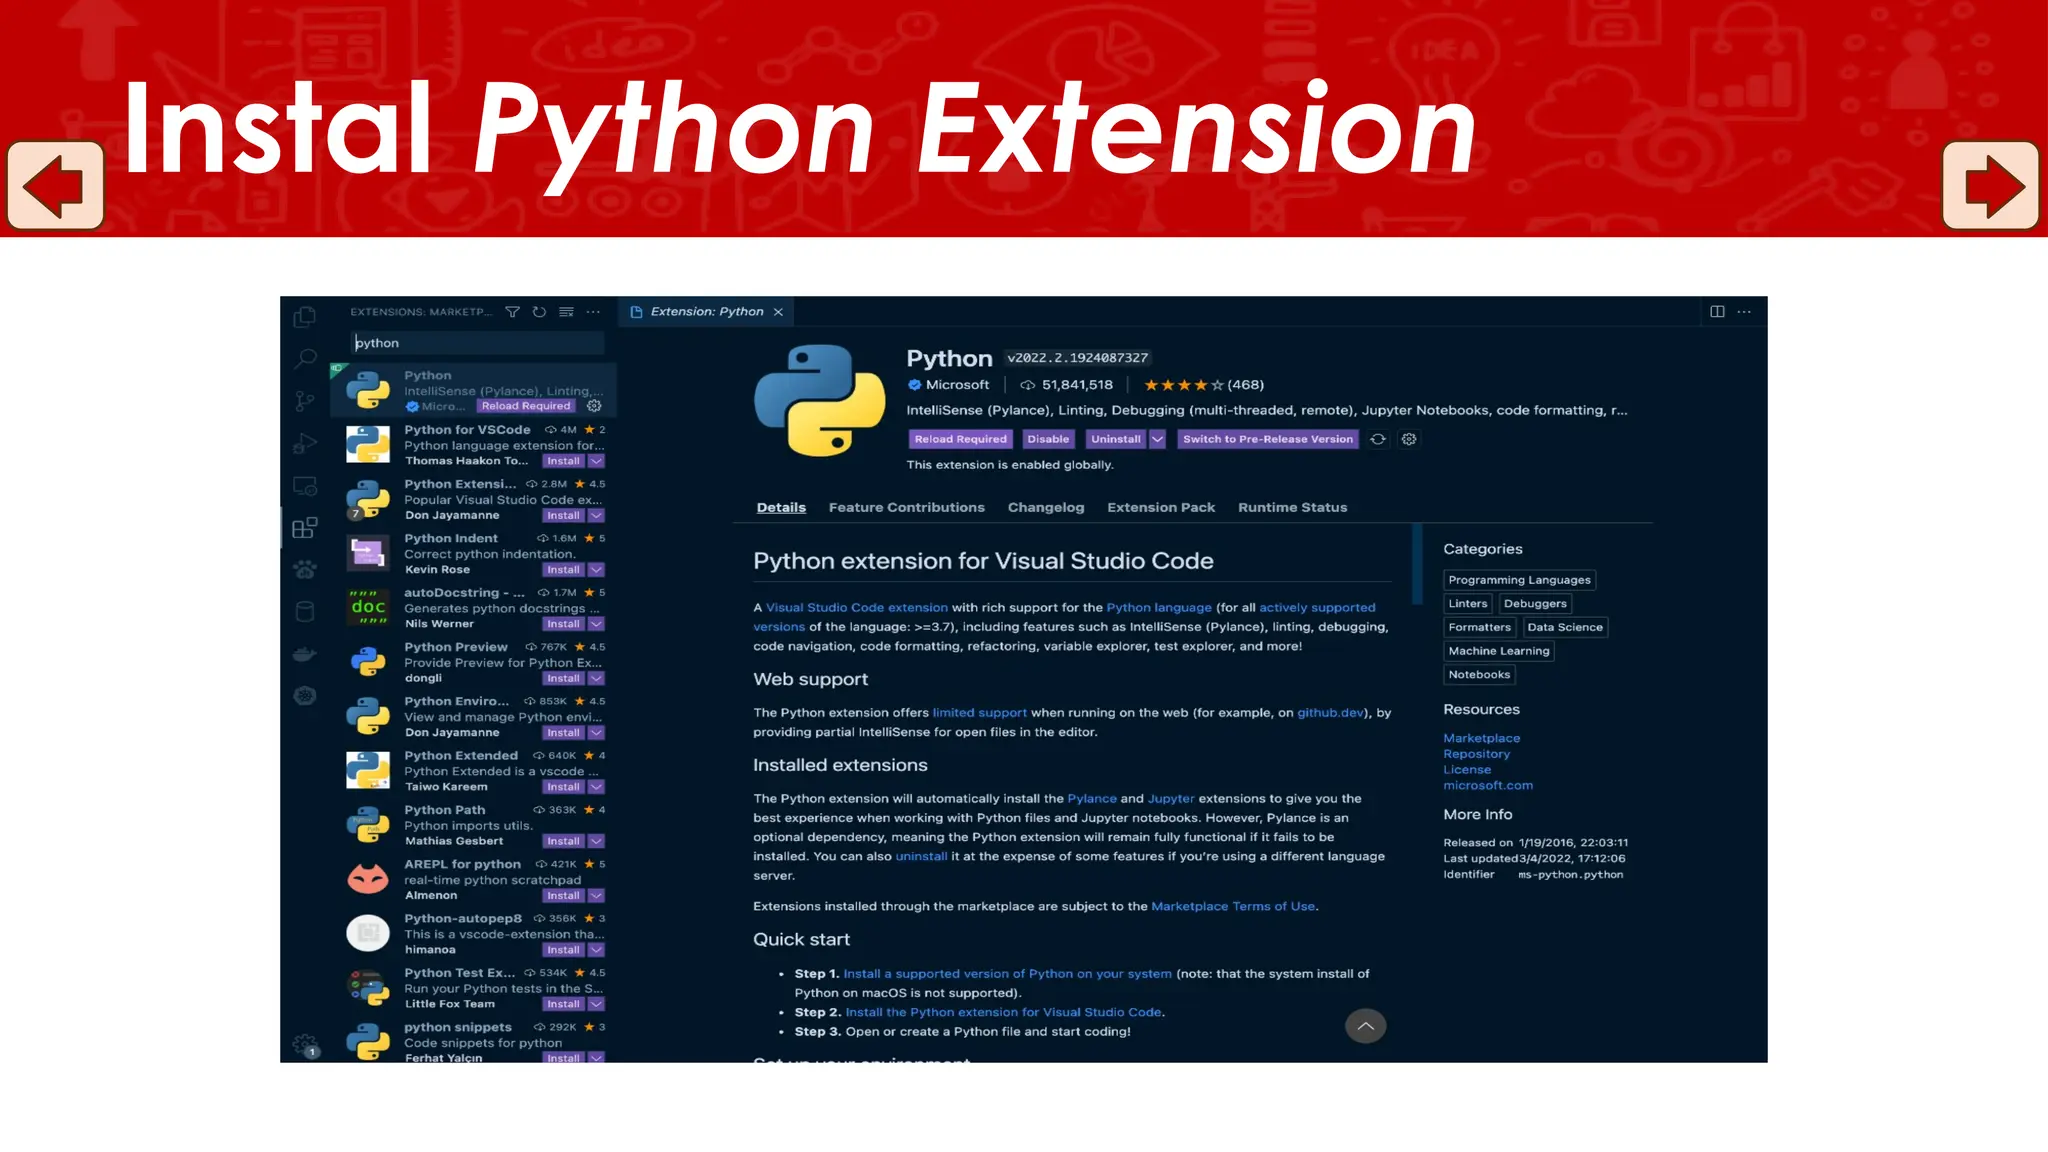Screen dimensions: 2048x1152
Task: Open the gear icon in extension header
Action: pos(1409,439)
